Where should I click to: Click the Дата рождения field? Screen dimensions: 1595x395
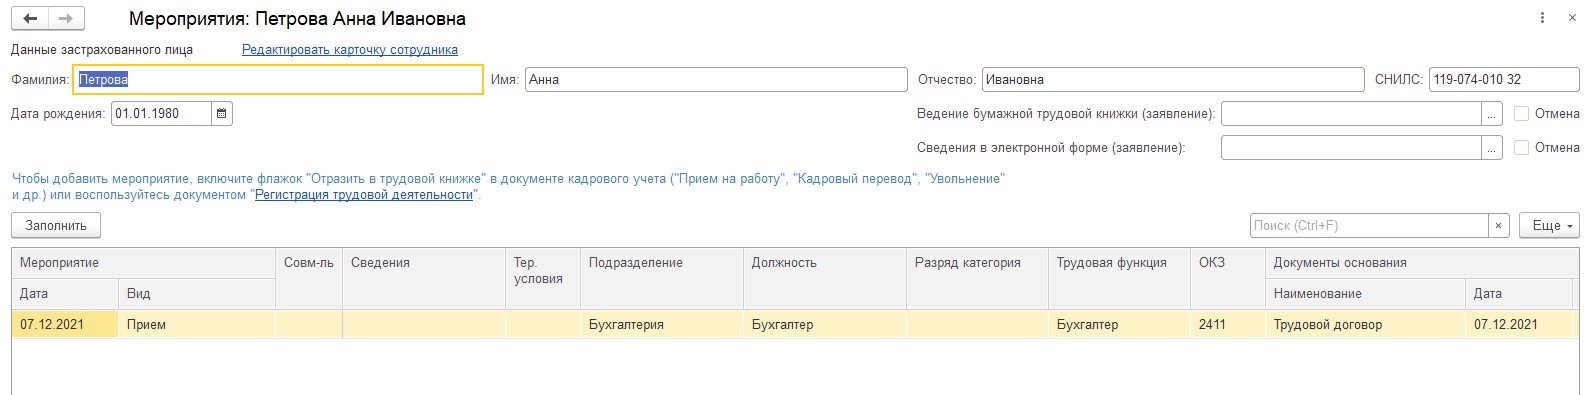162,114
